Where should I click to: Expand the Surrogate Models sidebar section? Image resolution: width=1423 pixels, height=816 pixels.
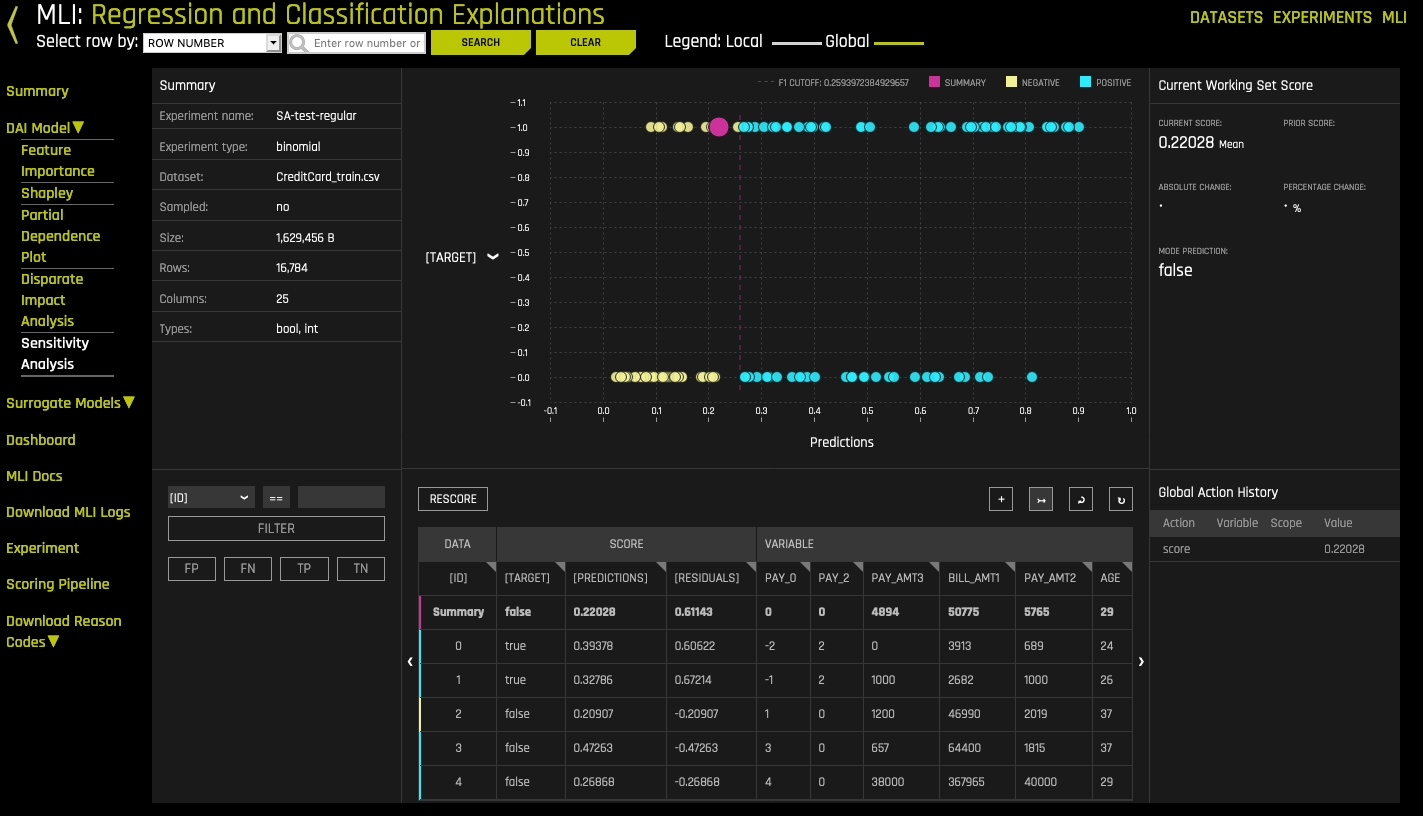(x=129, y=402)
